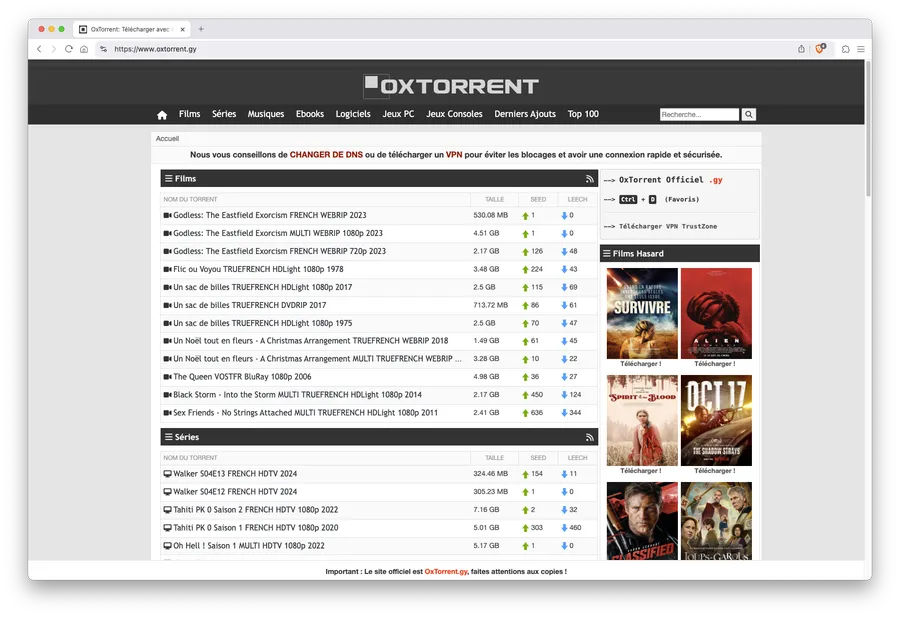This screenshot has height=617, width=900.
Task: Open the Séries menu item
Action: pyautogui.click(x=224, y=114)
